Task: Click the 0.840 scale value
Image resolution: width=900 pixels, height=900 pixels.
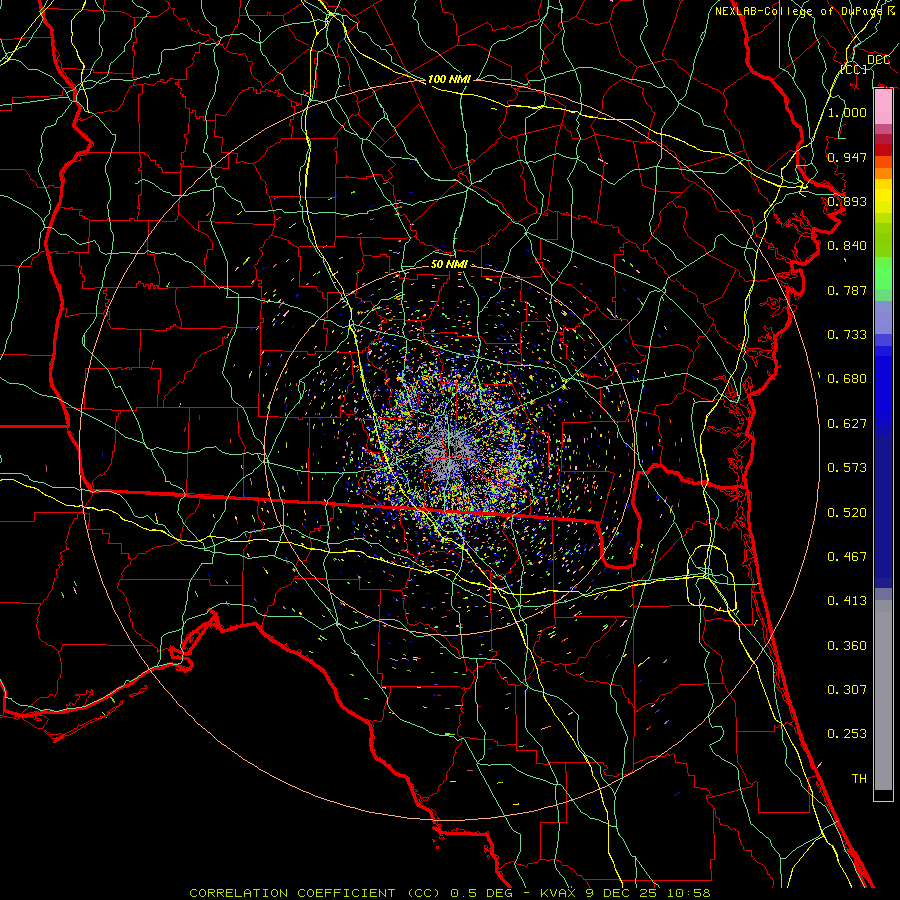Action: pos(847,246)
